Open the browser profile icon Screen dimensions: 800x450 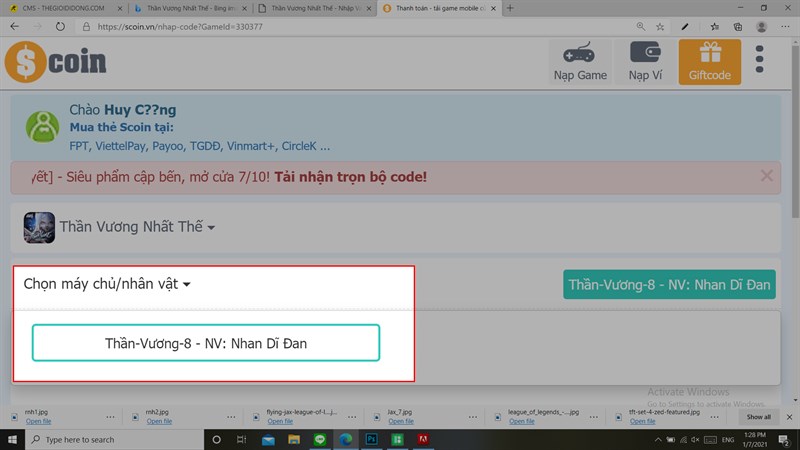tap(761, 27)
